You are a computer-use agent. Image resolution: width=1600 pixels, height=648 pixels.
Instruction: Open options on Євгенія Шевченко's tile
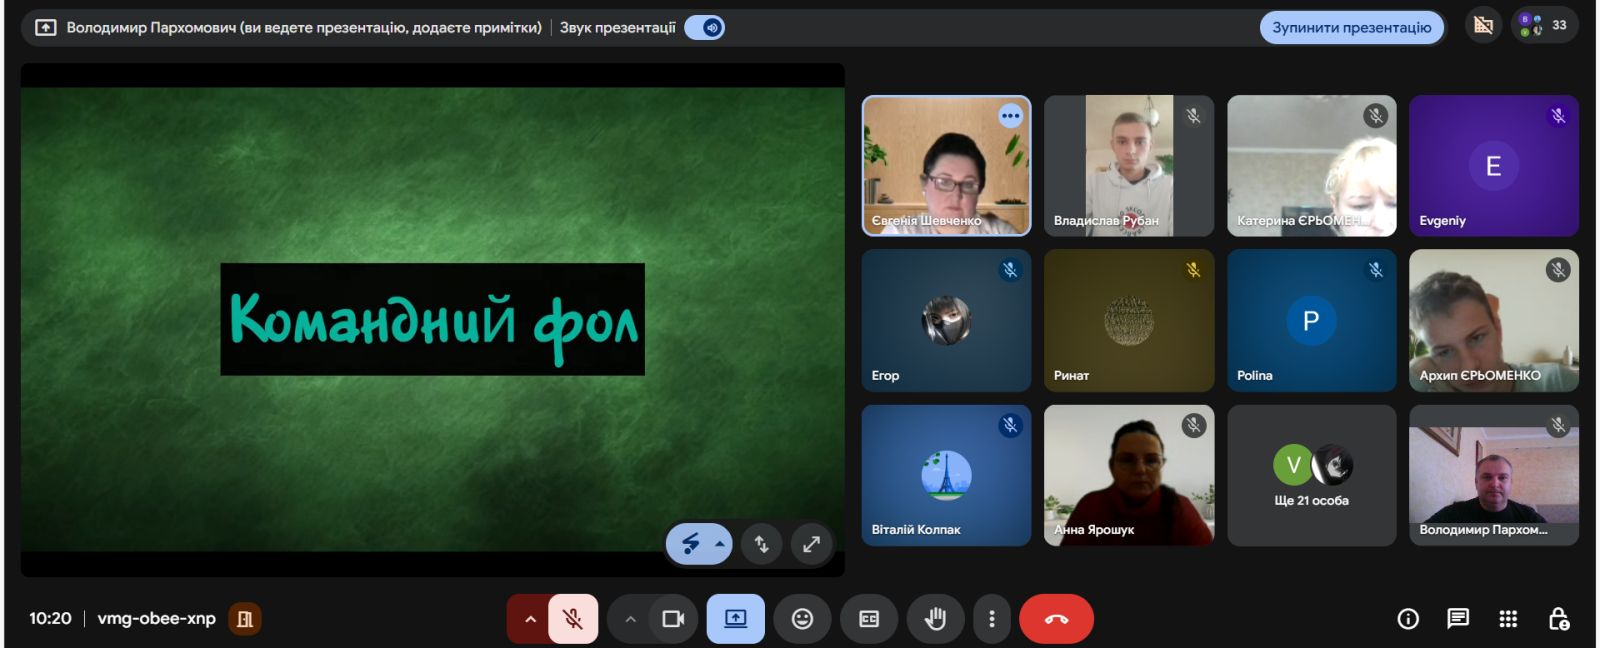pyautogui.click(x=1011, y=116)
